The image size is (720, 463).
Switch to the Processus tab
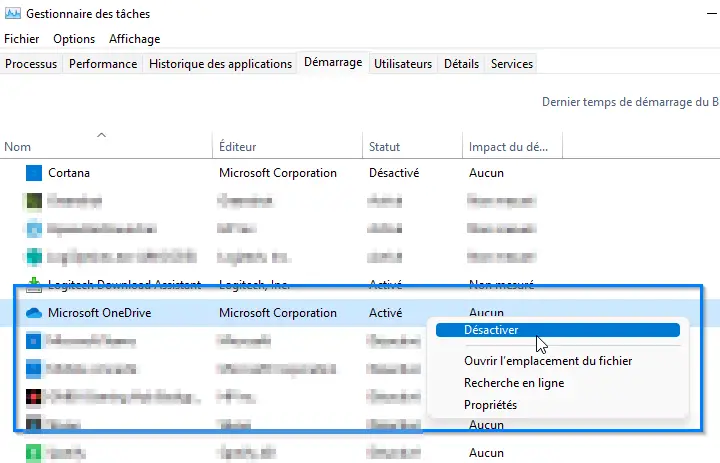pos(31,64)
